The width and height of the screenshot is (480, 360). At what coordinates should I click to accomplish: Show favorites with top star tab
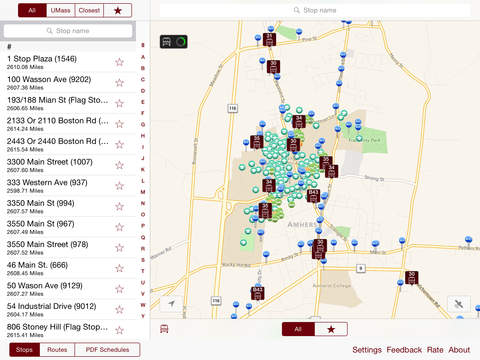click(x=118, y=10)
